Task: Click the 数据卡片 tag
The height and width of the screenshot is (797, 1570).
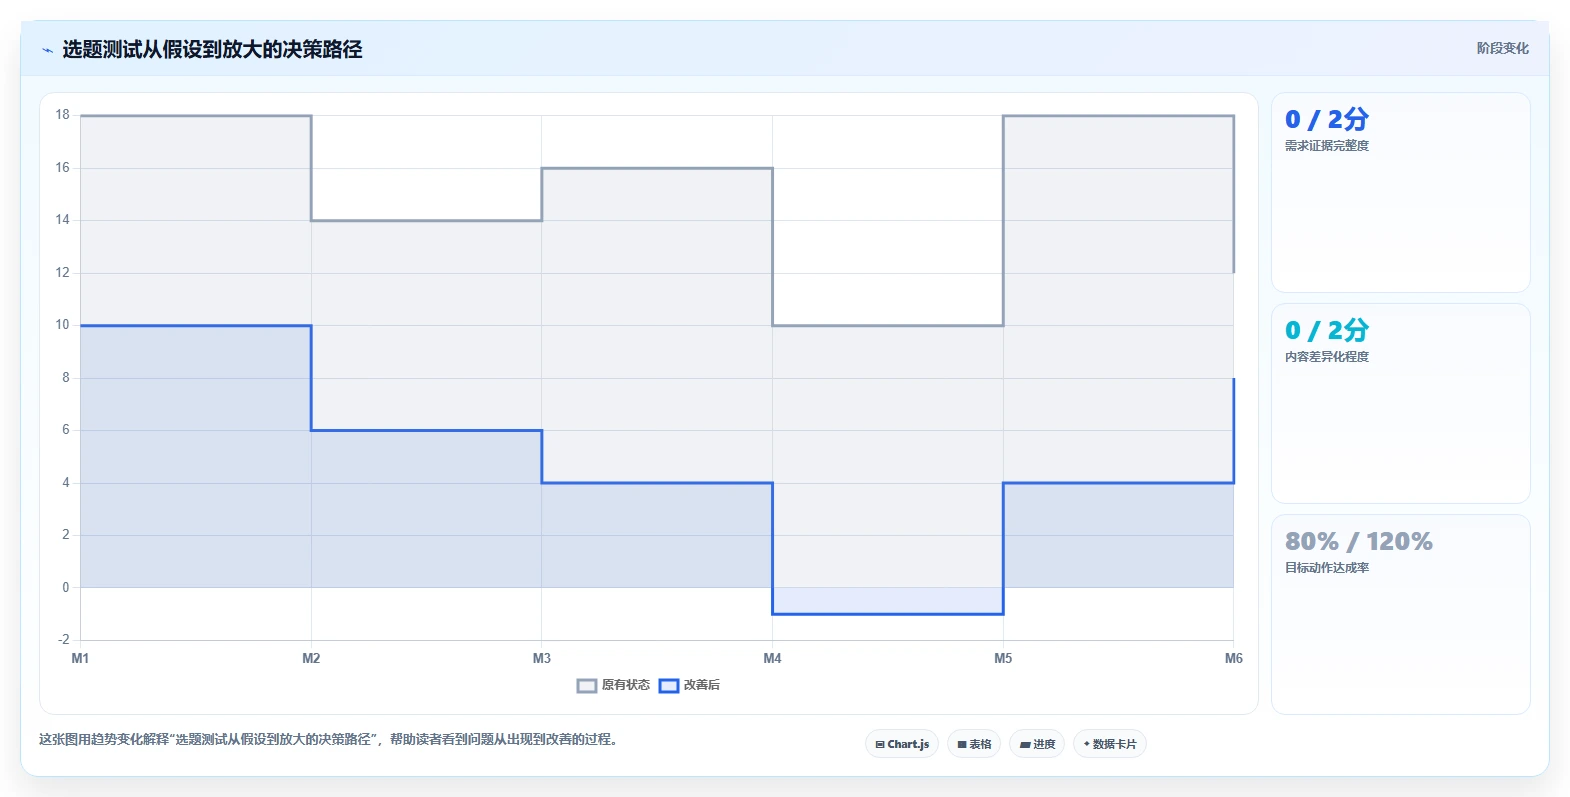Action: coord(1110,744)
